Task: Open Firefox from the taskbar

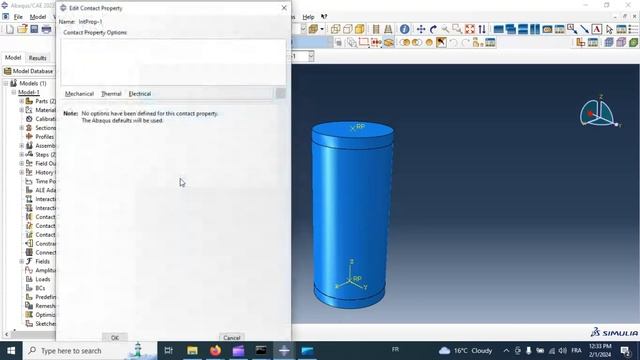Action: (216, 351)
